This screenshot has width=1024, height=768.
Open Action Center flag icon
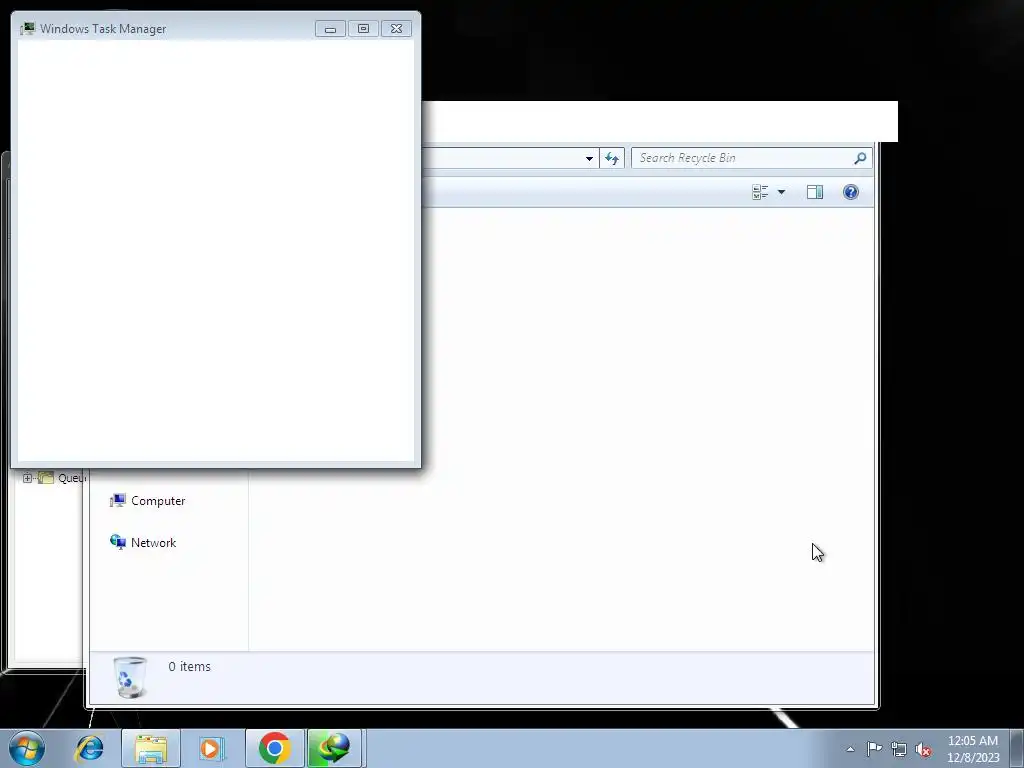pyautogui.click(x=874, y=749)
